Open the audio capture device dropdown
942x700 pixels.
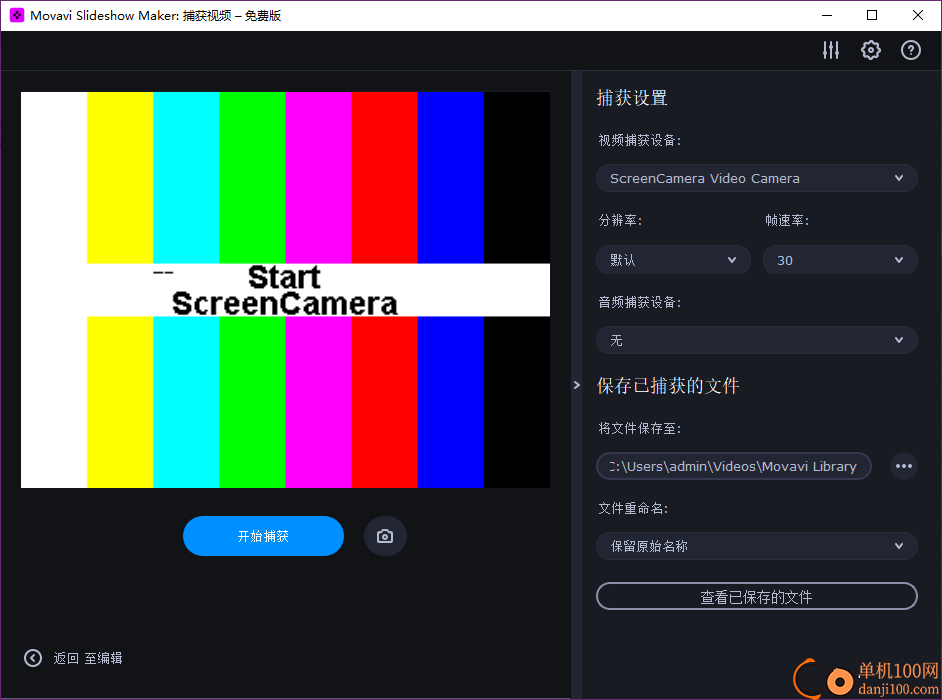click(756, 340)
